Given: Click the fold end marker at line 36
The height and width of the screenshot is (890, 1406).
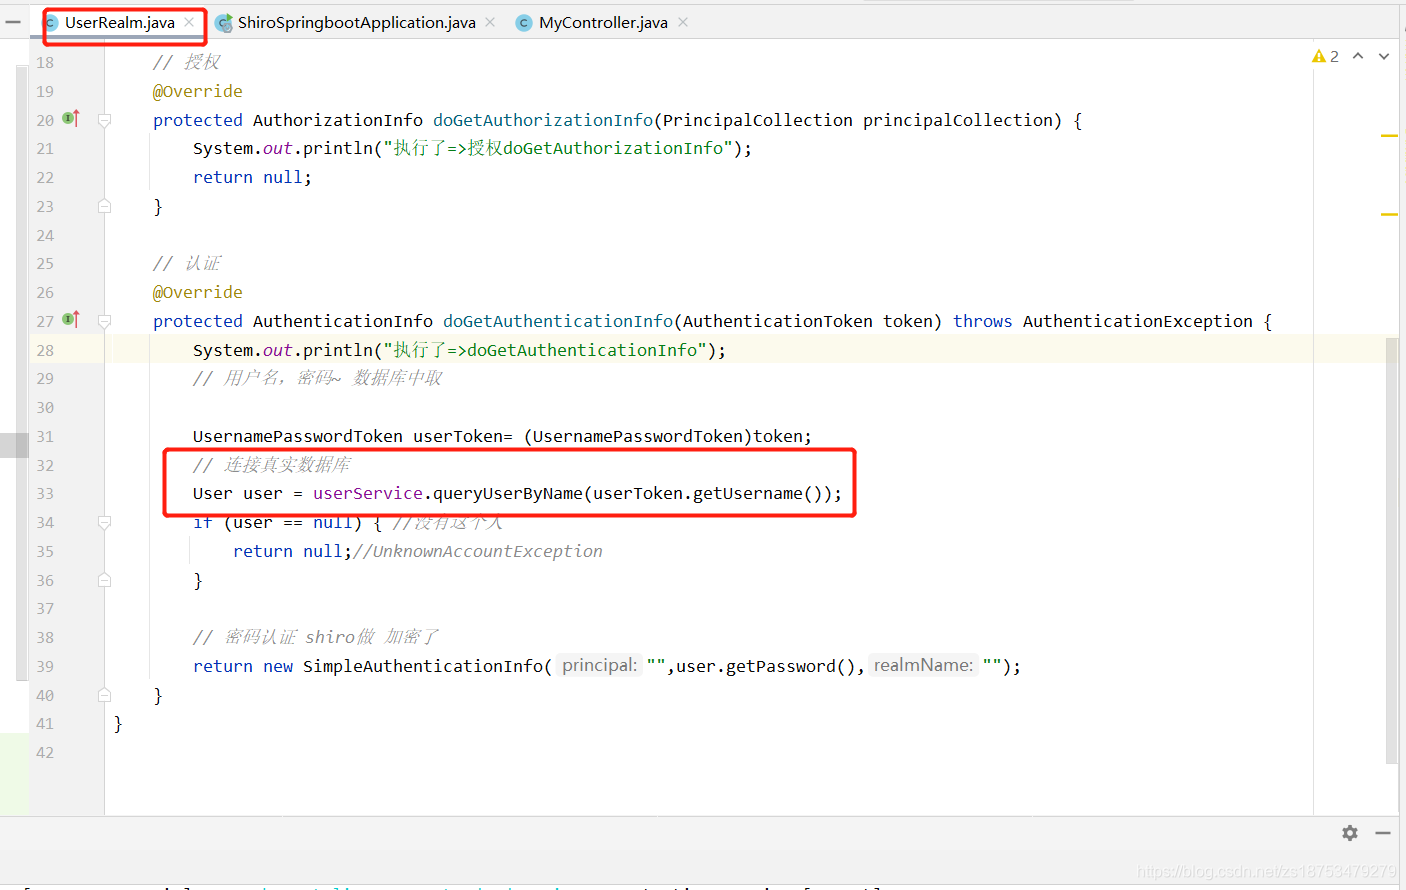Looking at the screenshot, I should pos(104,580).
